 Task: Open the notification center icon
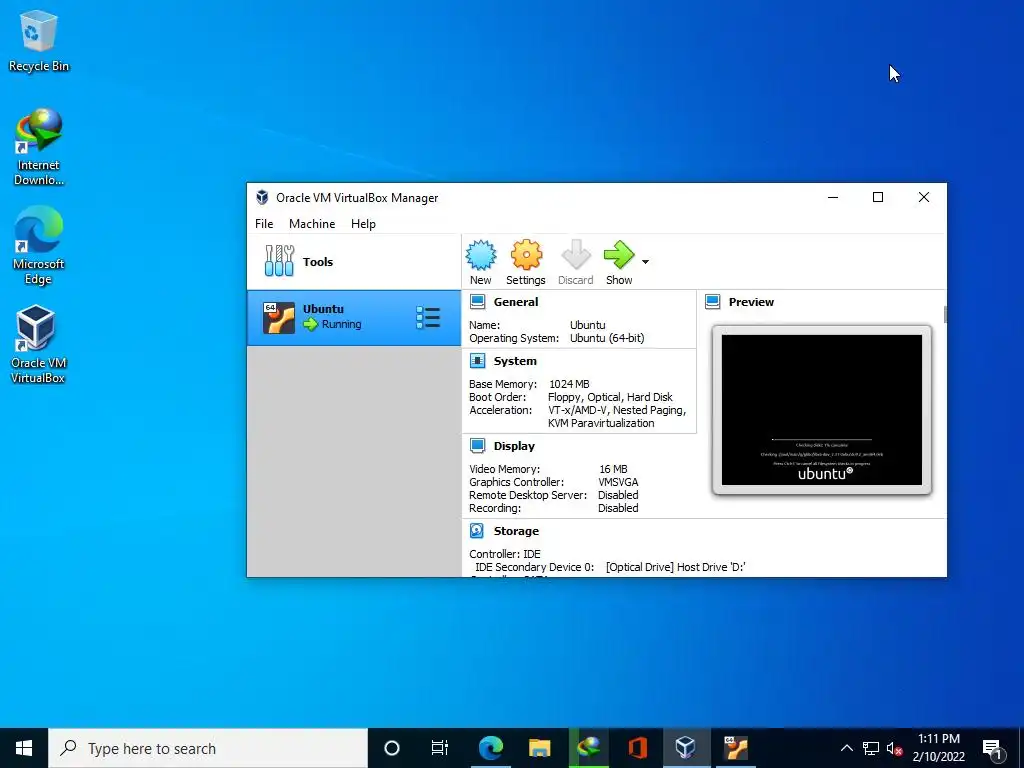992,748
